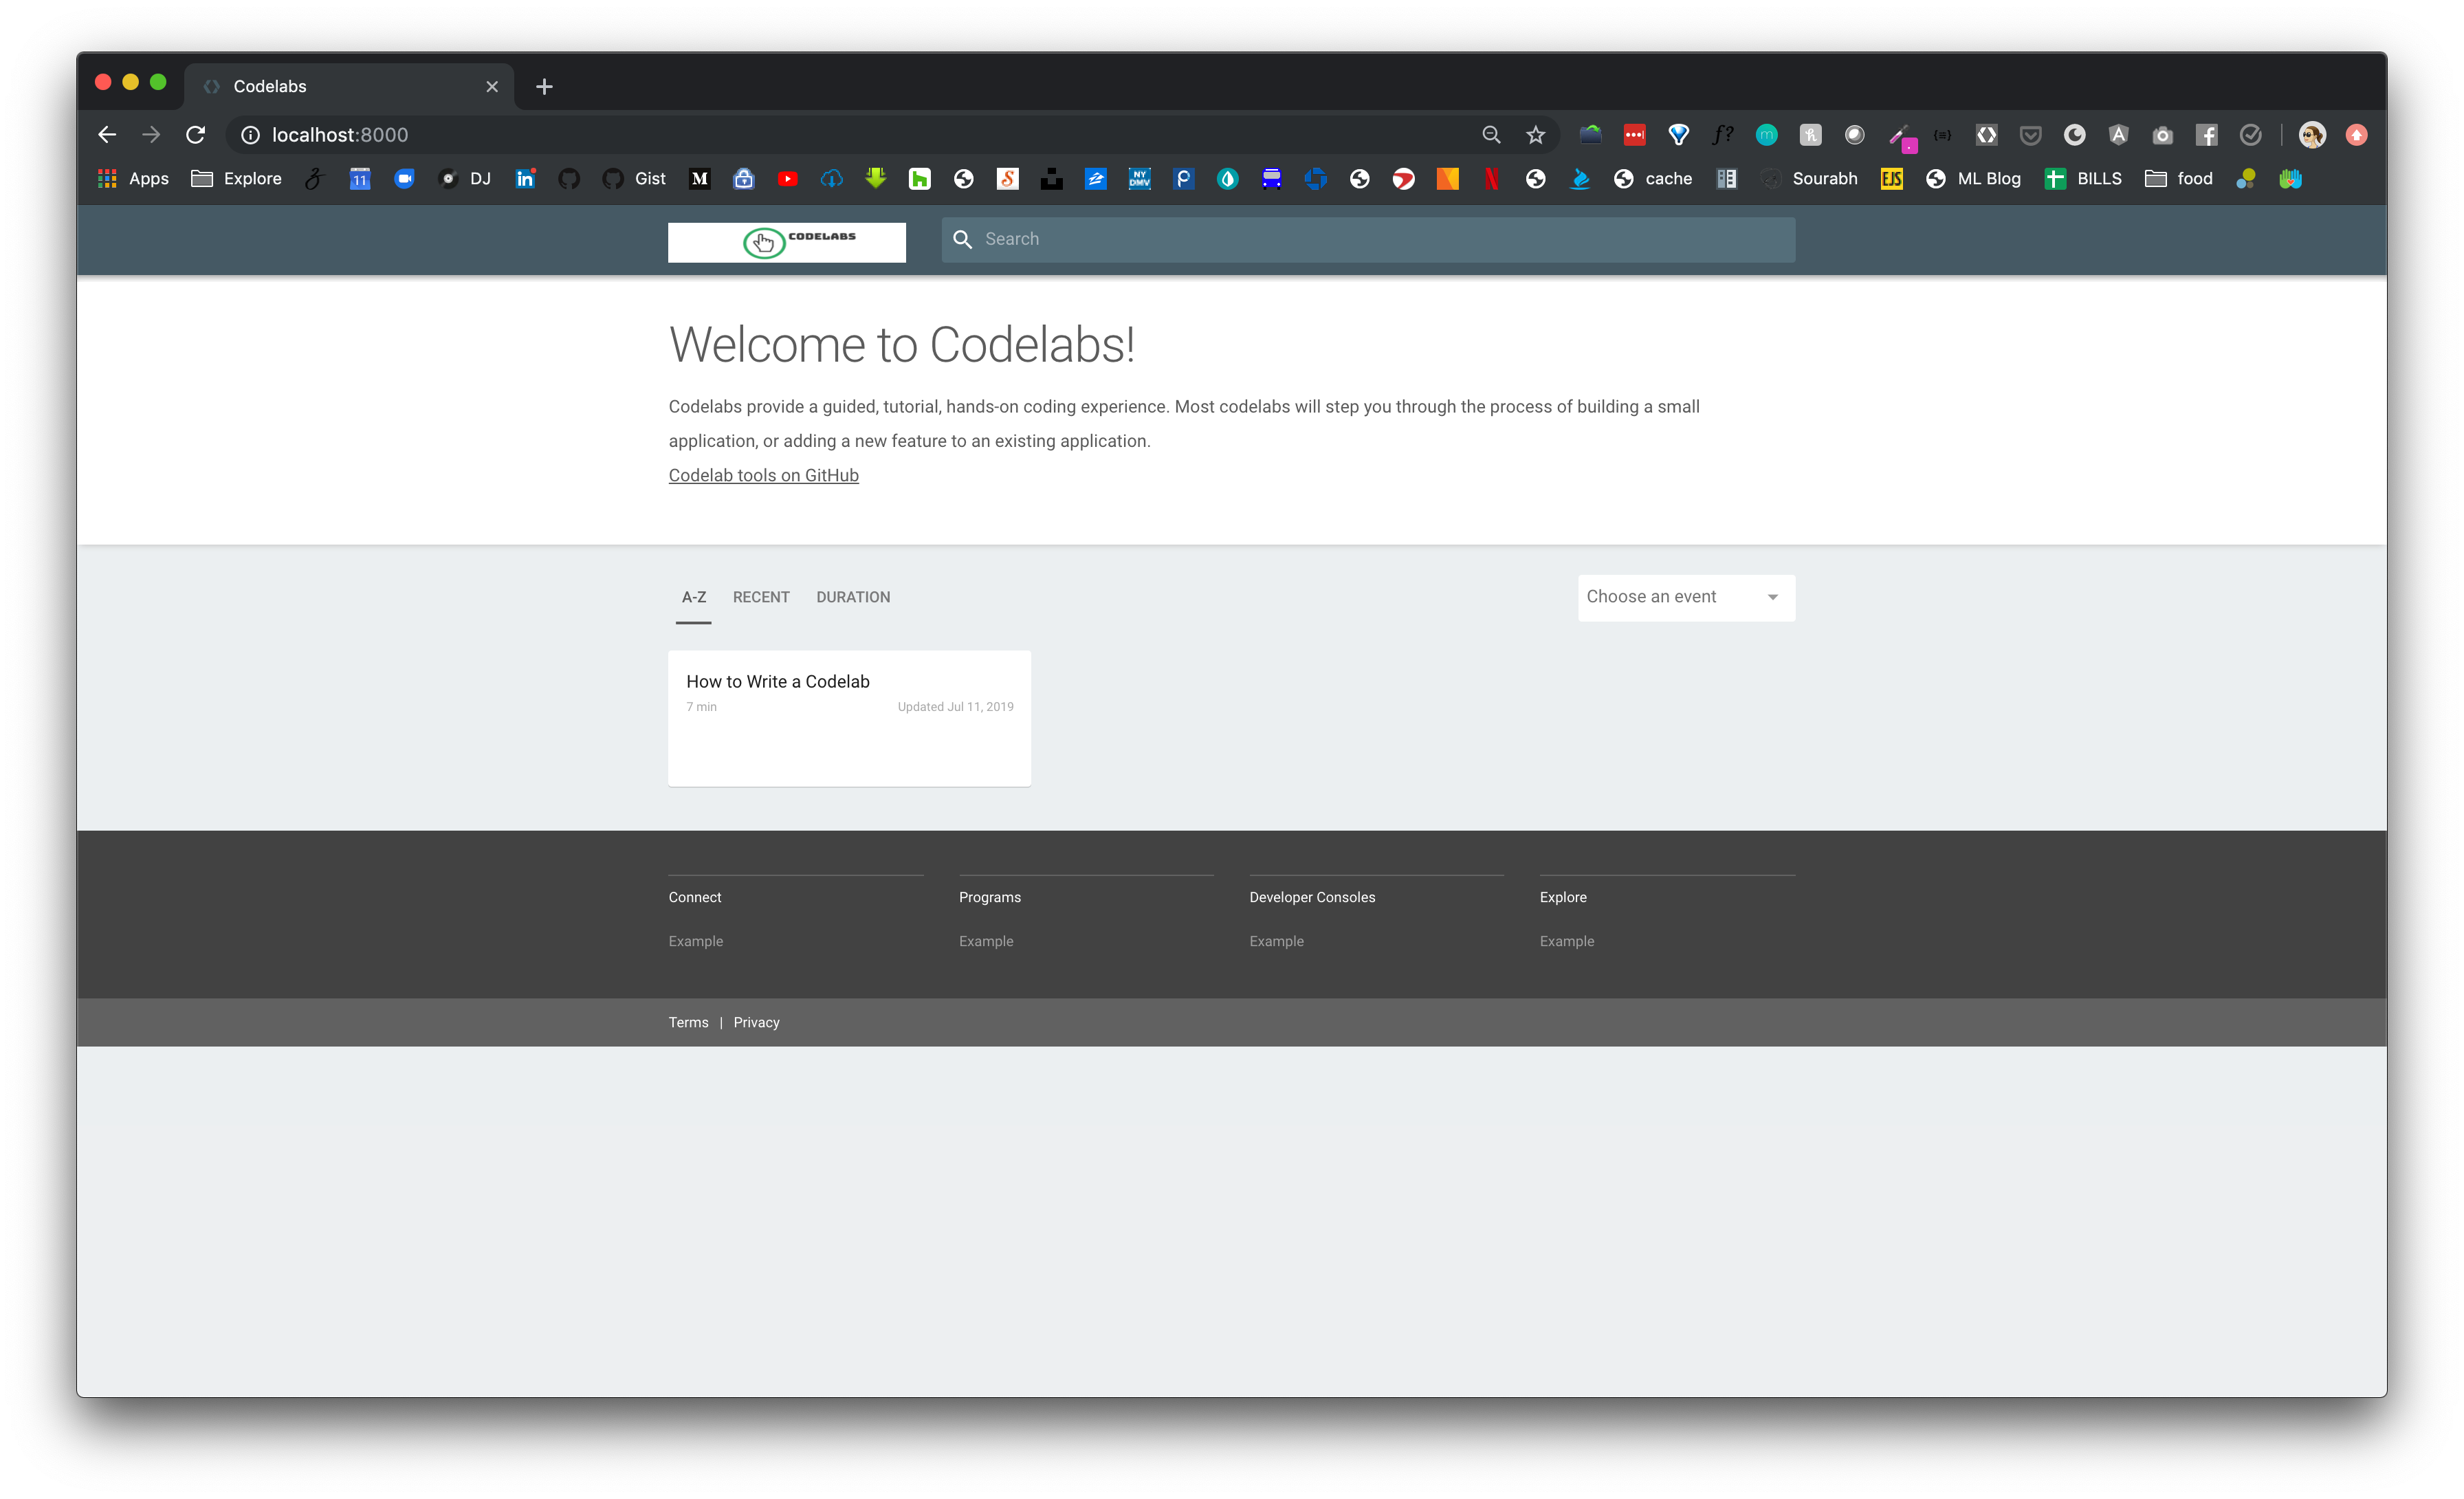Screen dimensions: 2464x1499
Task: Click the browser profile avatar
Action: (2313, 134)
